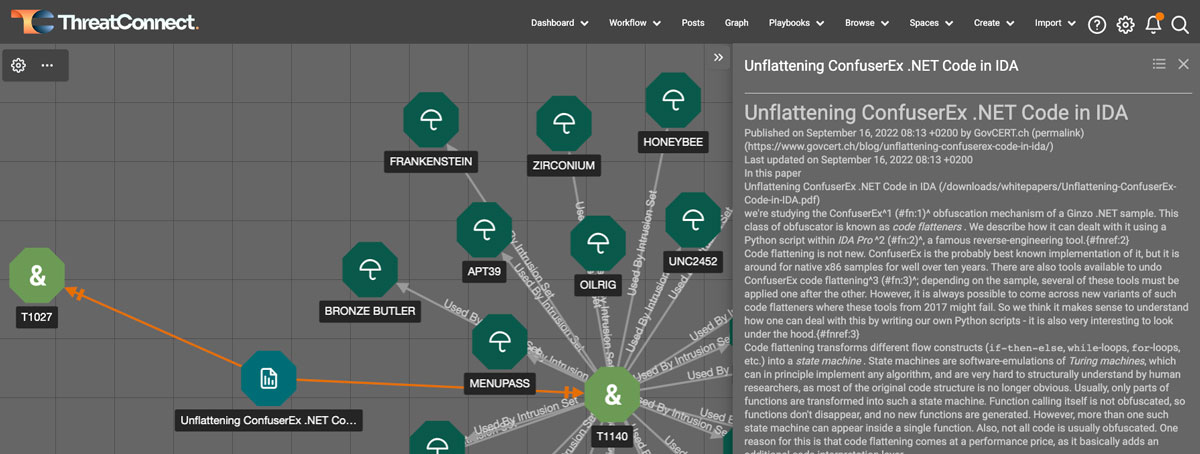Open settings gear in top navigation
This screenshot has height=454, width=1200.
click(1125, 25)
